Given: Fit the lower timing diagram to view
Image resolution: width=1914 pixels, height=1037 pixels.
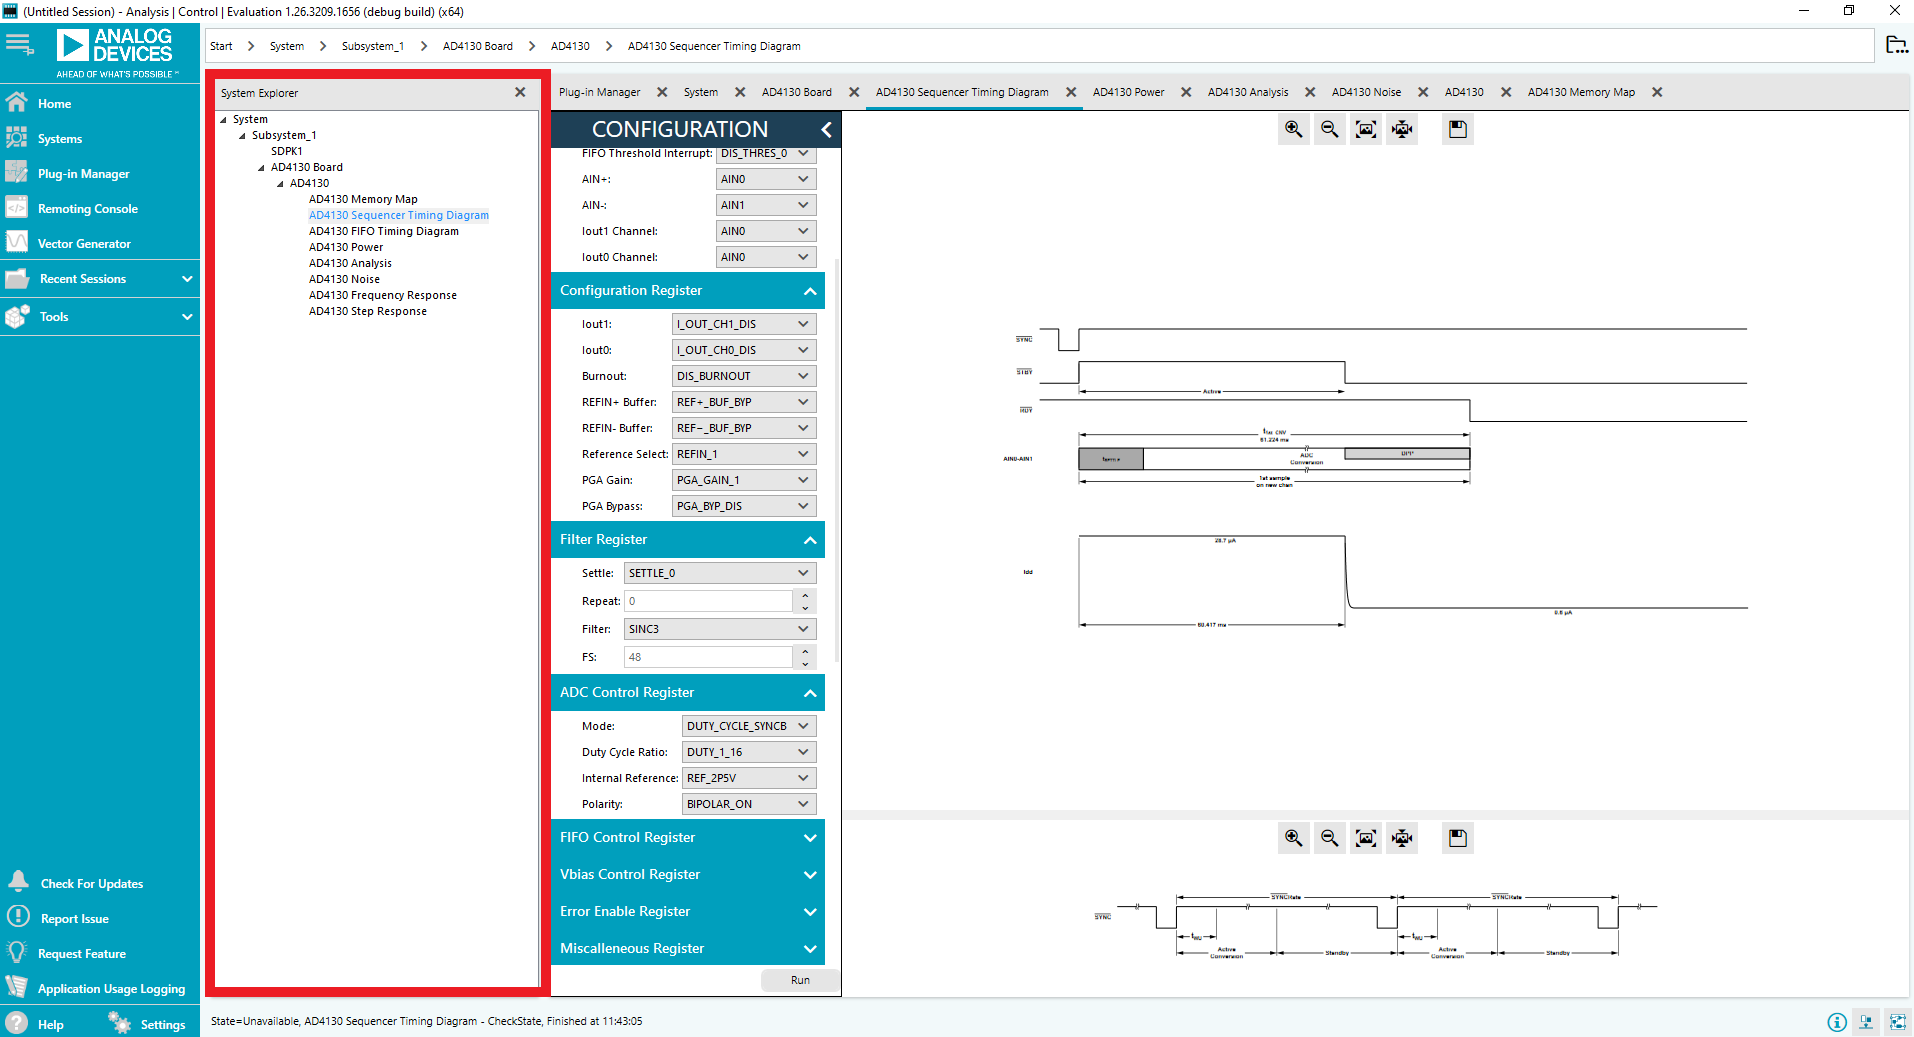Looking at the screenshot, I should pos(1366,838).
